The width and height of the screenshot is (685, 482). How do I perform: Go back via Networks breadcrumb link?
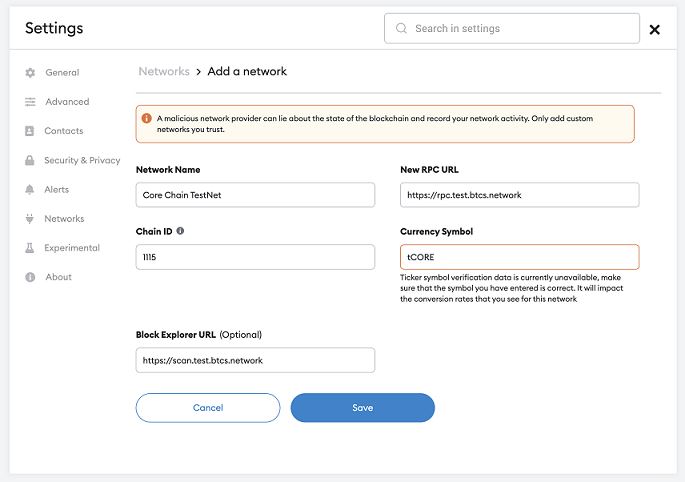(163, 72)
